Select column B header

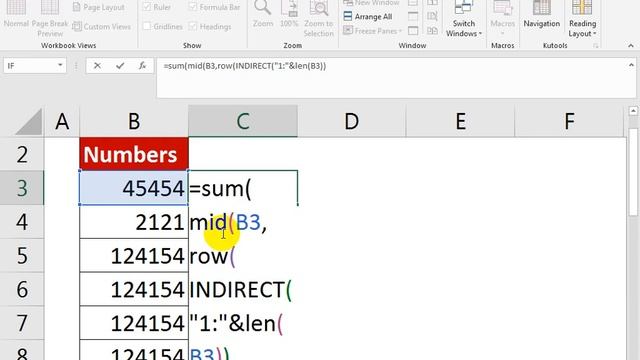pyautogui.click(x=134, y=121)
